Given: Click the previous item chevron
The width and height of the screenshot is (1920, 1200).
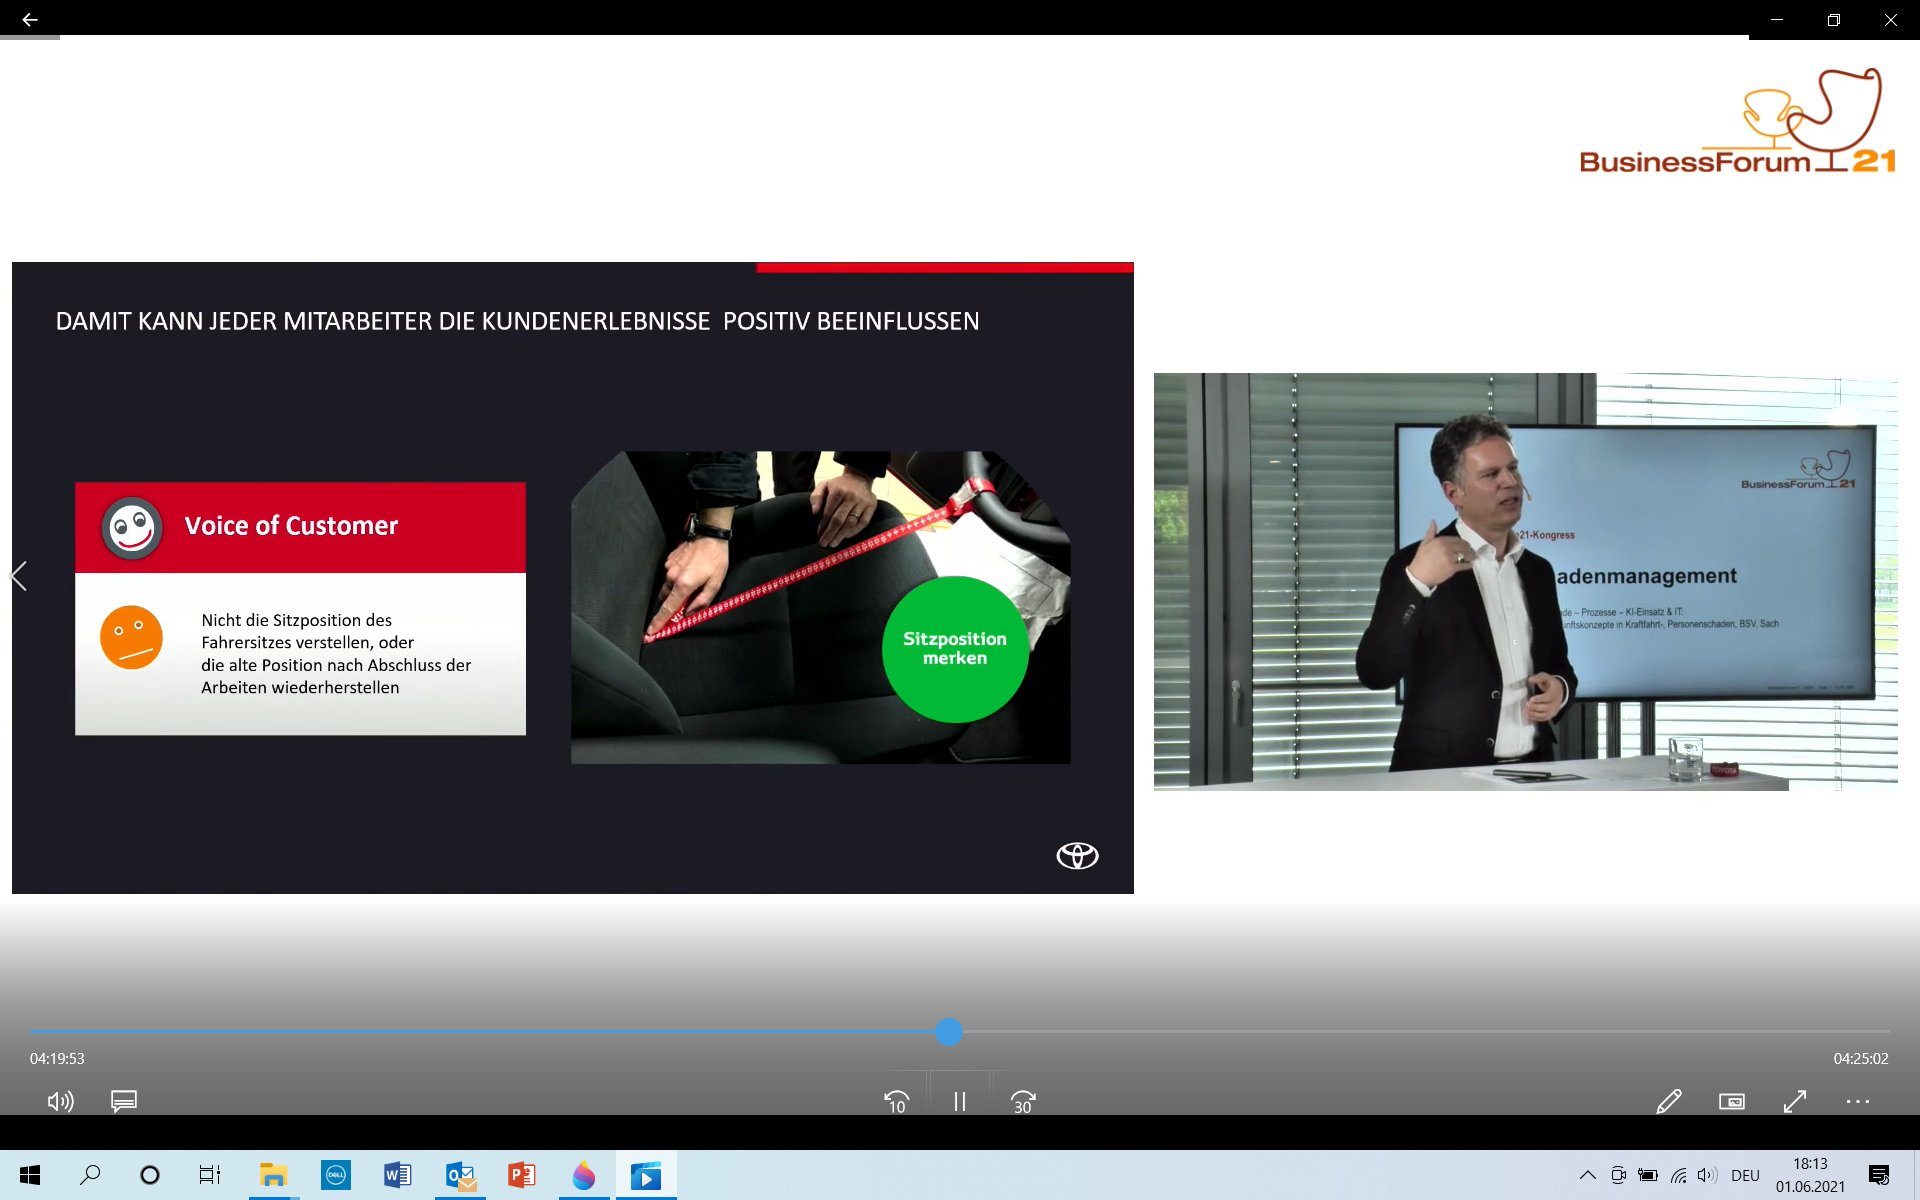Looking at the screenshot, I should pos(18,576).
